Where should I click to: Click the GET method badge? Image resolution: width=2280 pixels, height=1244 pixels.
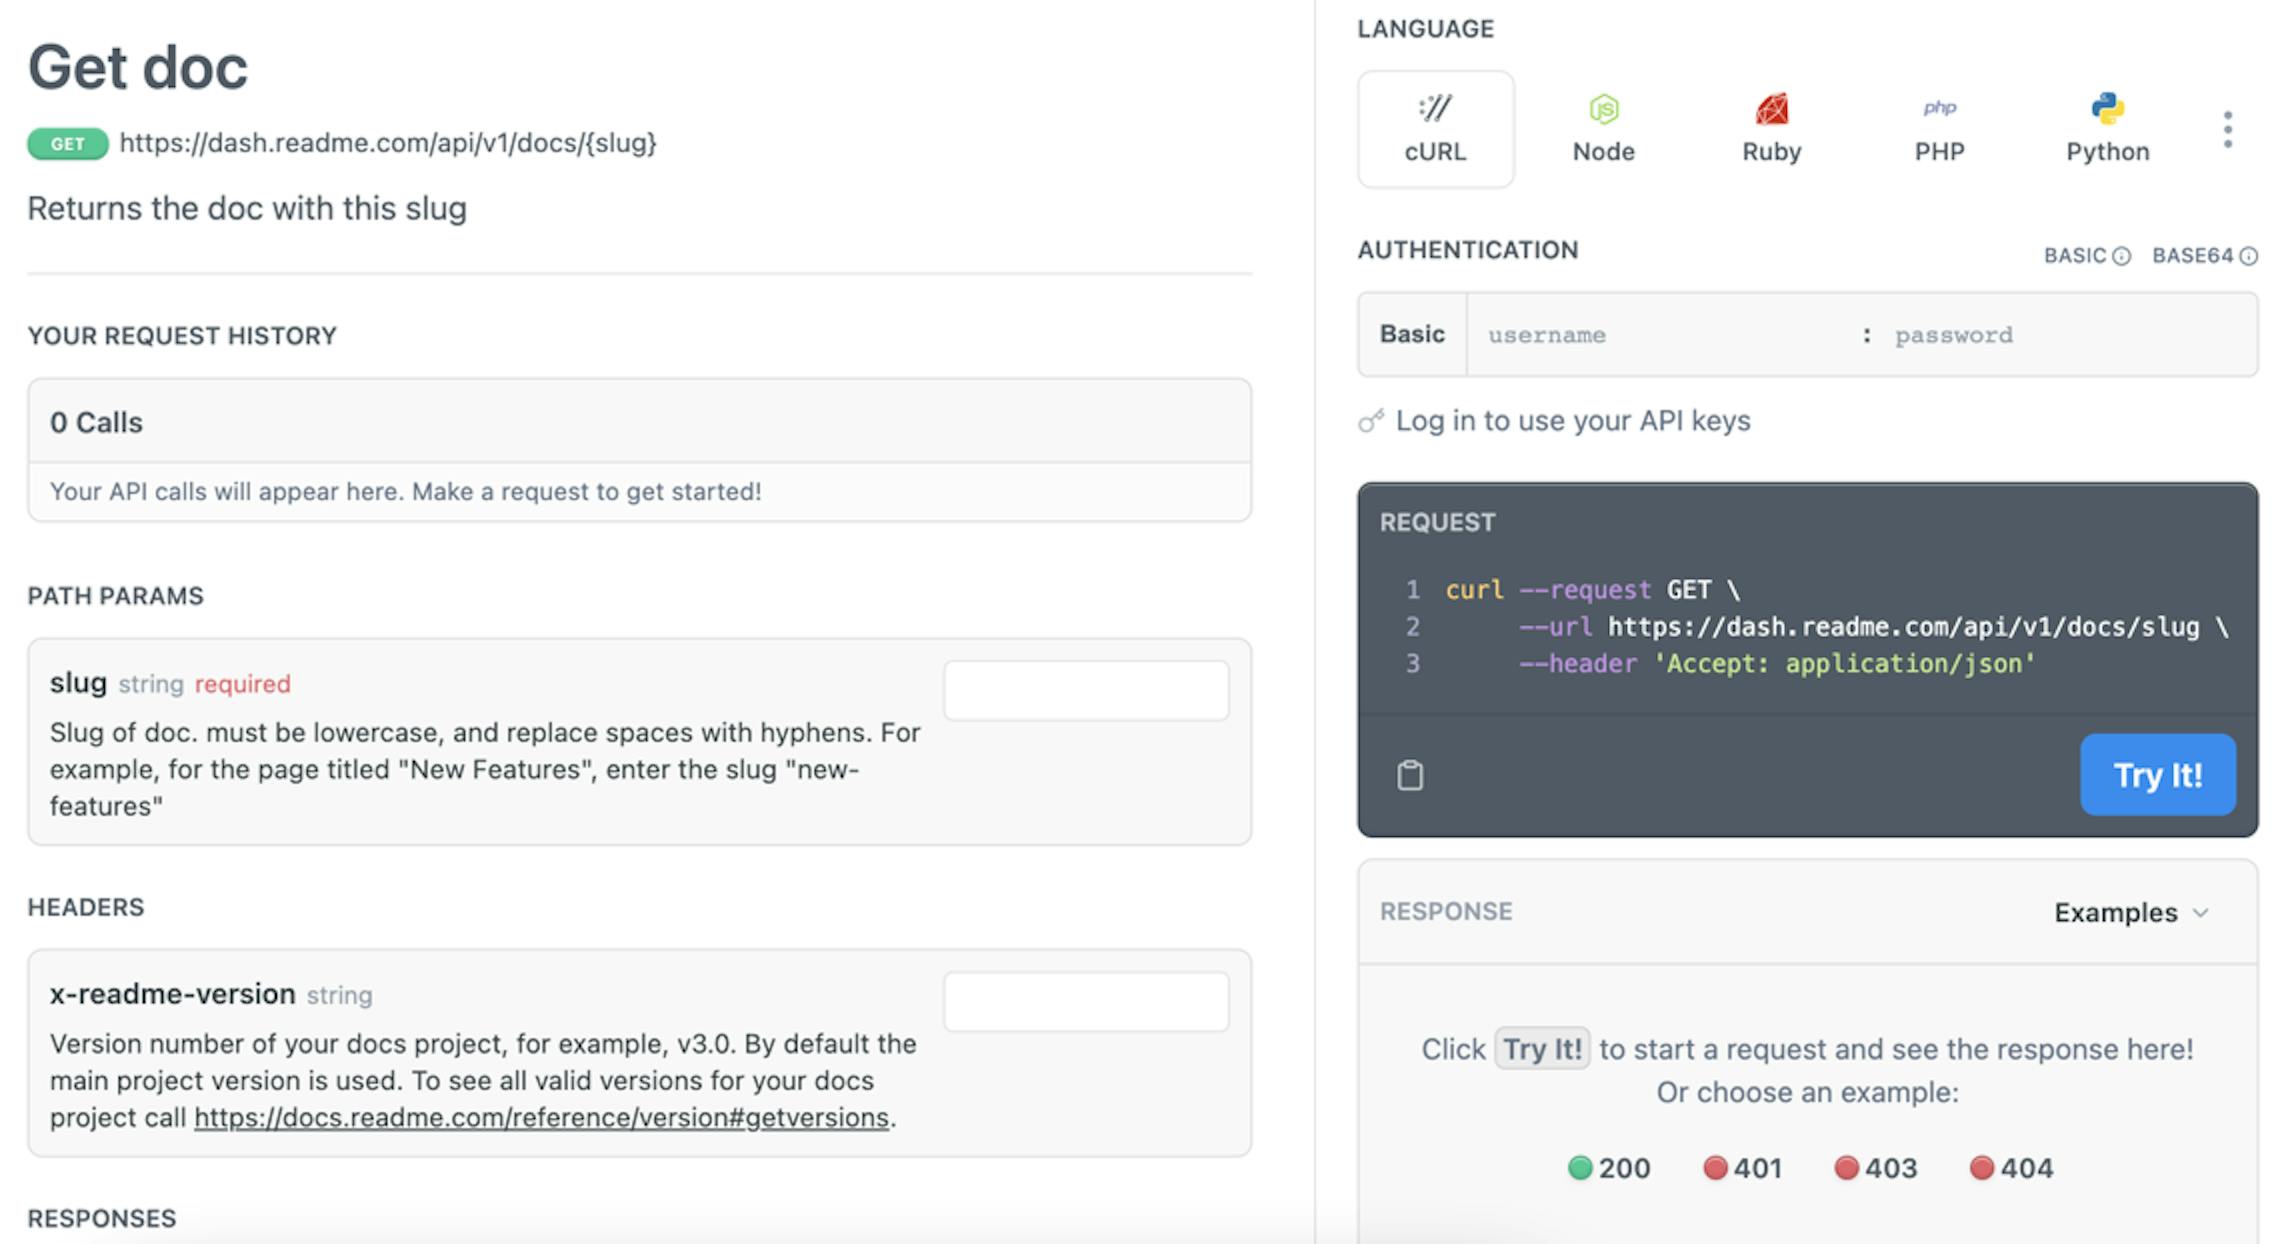click(x=68, y=144)
